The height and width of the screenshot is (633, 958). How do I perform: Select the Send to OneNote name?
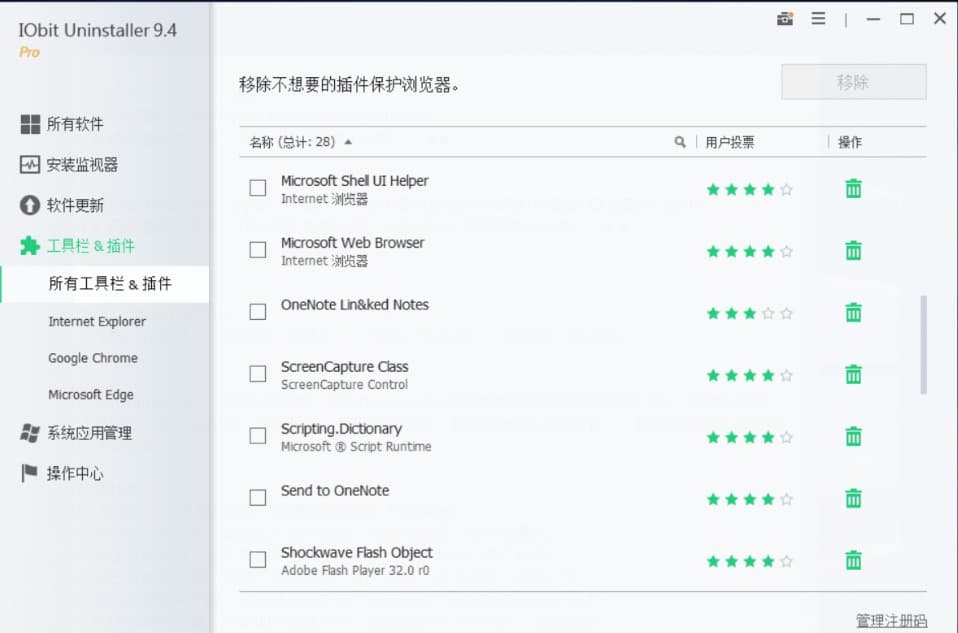(x=335, y=491)
